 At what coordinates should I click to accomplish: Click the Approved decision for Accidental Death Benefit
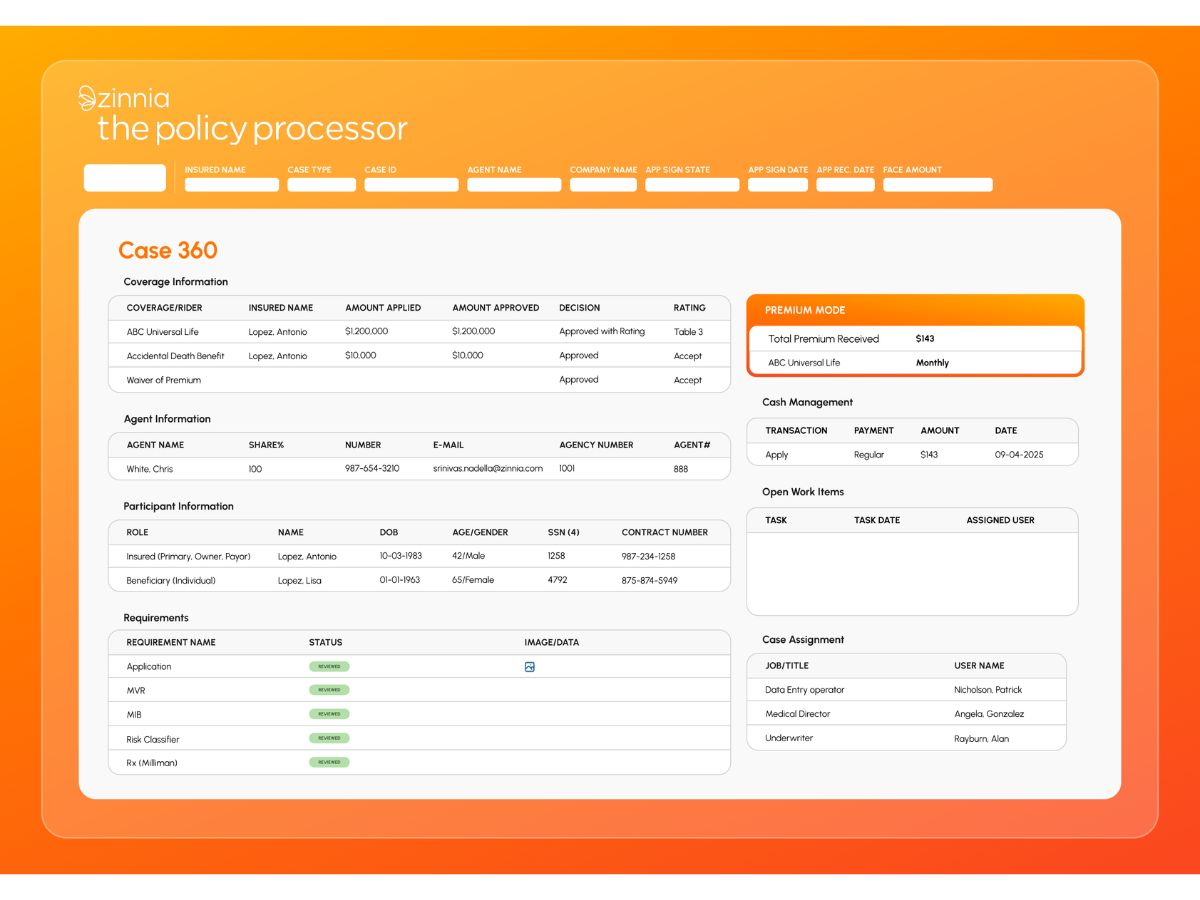tap(579, 356)
